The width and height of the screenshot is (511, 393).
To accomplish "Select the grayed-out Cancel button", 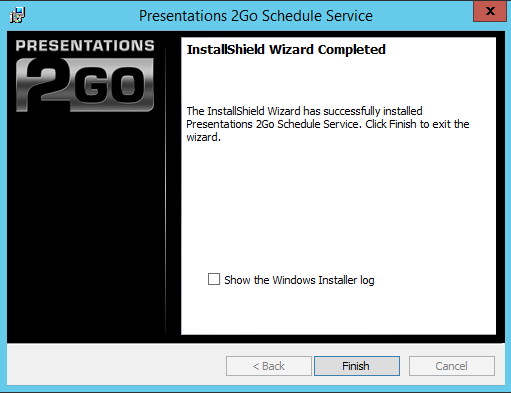I will coord(452,366).
